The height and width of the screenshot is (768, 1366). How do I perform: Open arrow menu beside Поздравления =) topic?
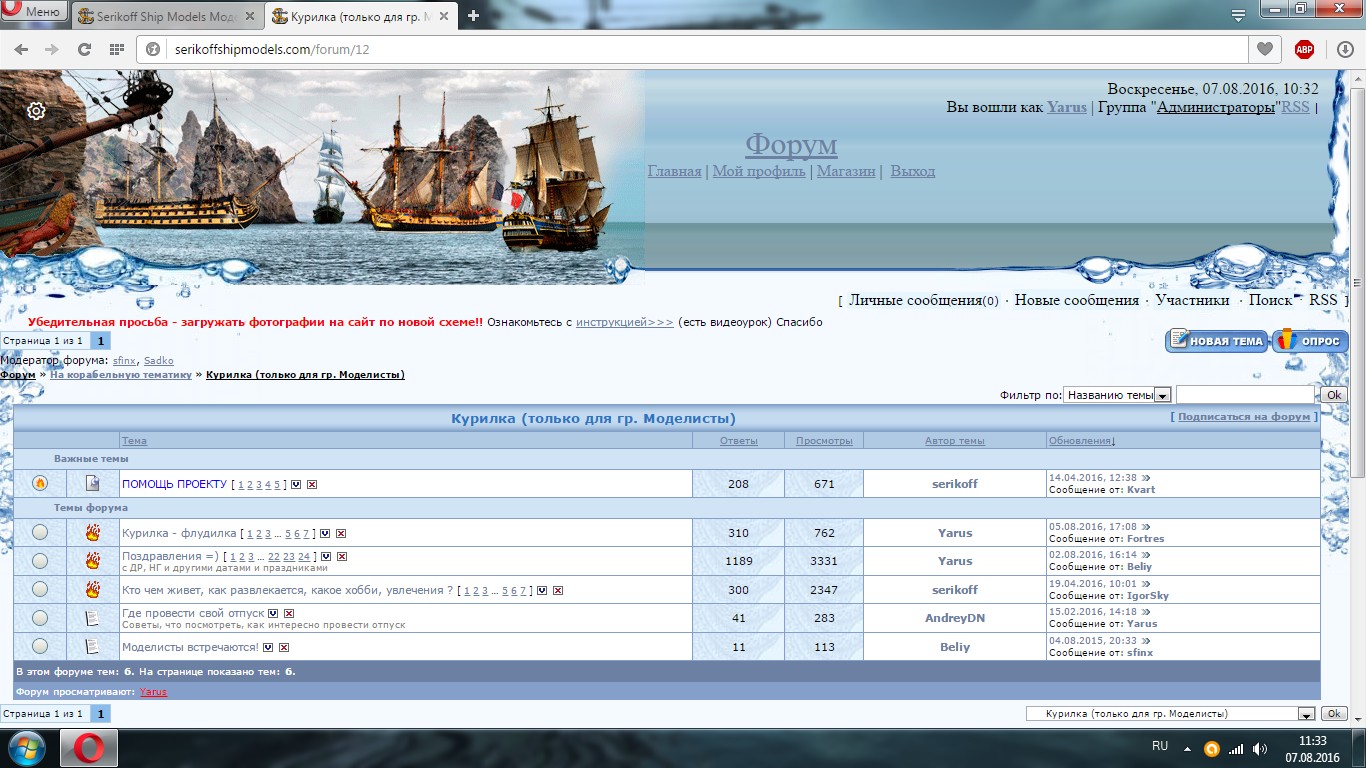tap(326, 556)
